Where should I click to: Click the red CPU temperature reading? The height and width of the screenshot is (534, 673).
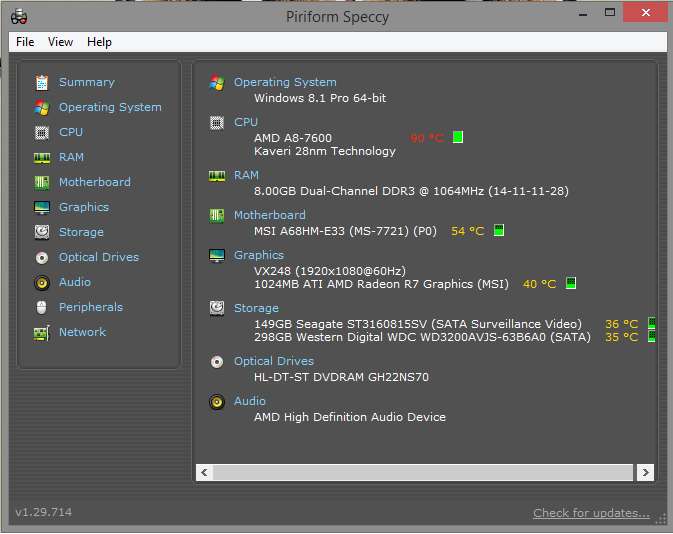427,138
